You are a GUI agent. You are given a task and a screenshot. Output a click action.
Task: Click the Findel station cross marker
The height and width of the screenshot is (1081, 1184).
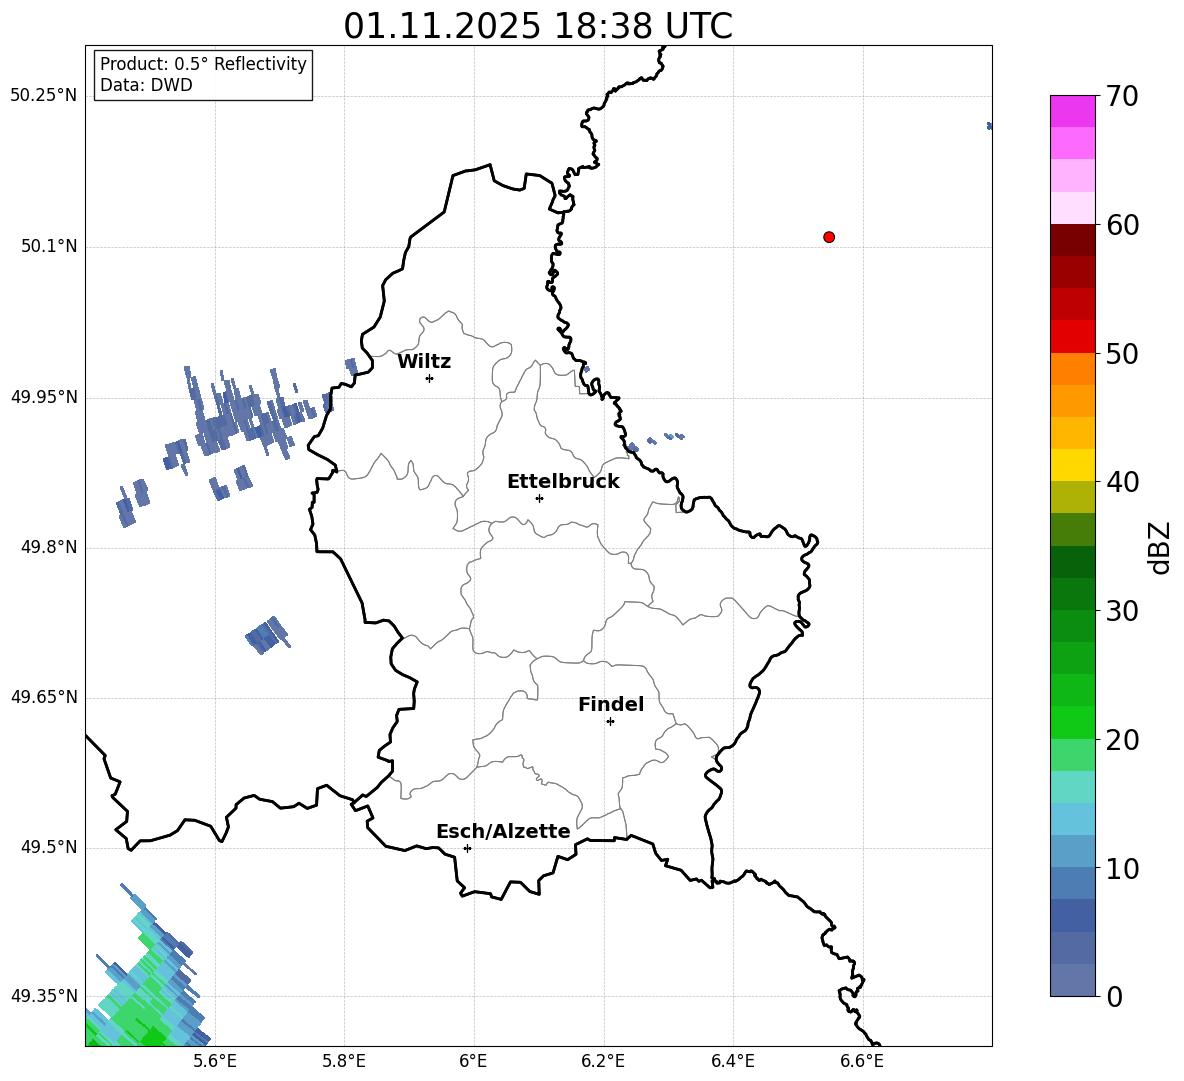click(610, 722)
